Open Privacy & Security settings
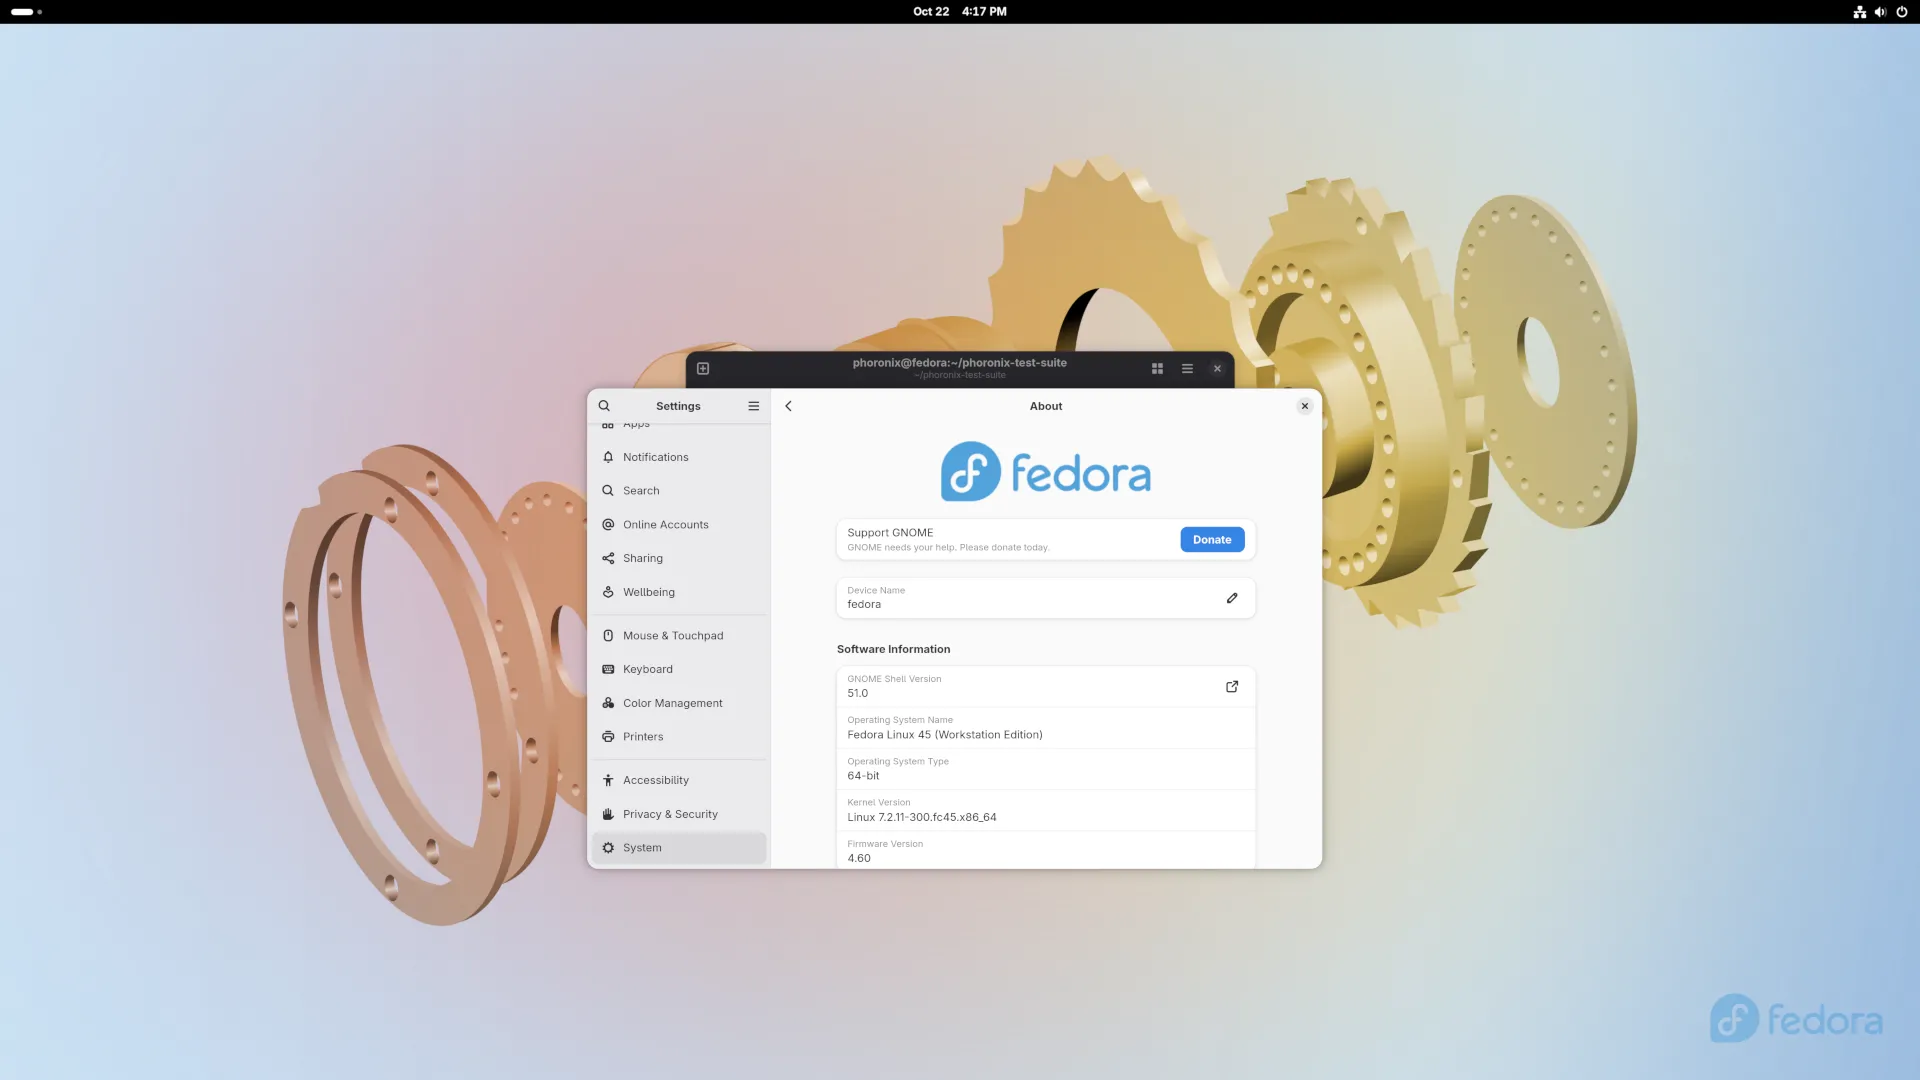1920x1080 pixels. point(678,814)
